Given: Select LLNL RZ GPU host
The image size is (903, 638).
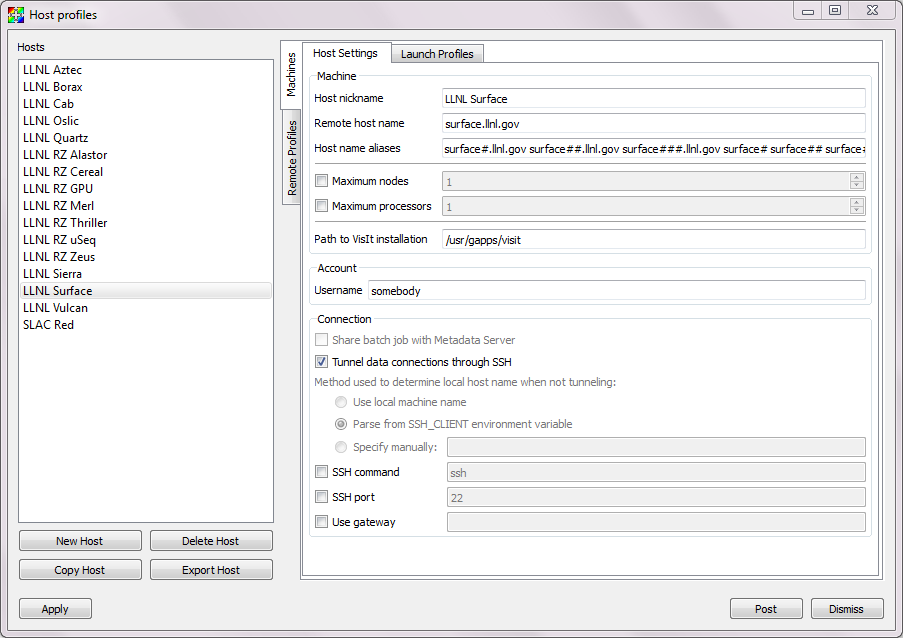Looking at the screenshot, I should (x=146, y=189).
